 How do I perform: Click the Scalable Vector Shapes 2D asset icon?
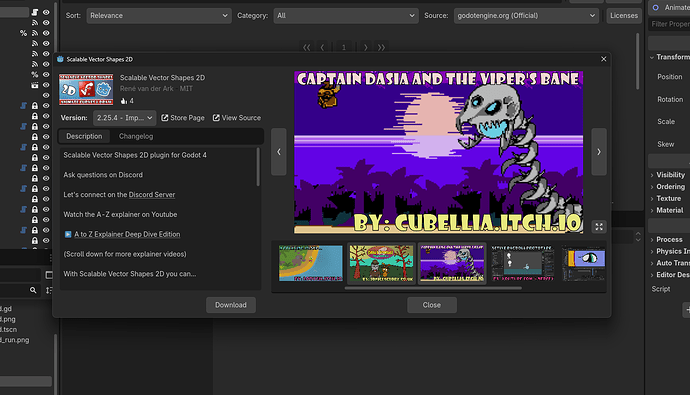[86, 89]
